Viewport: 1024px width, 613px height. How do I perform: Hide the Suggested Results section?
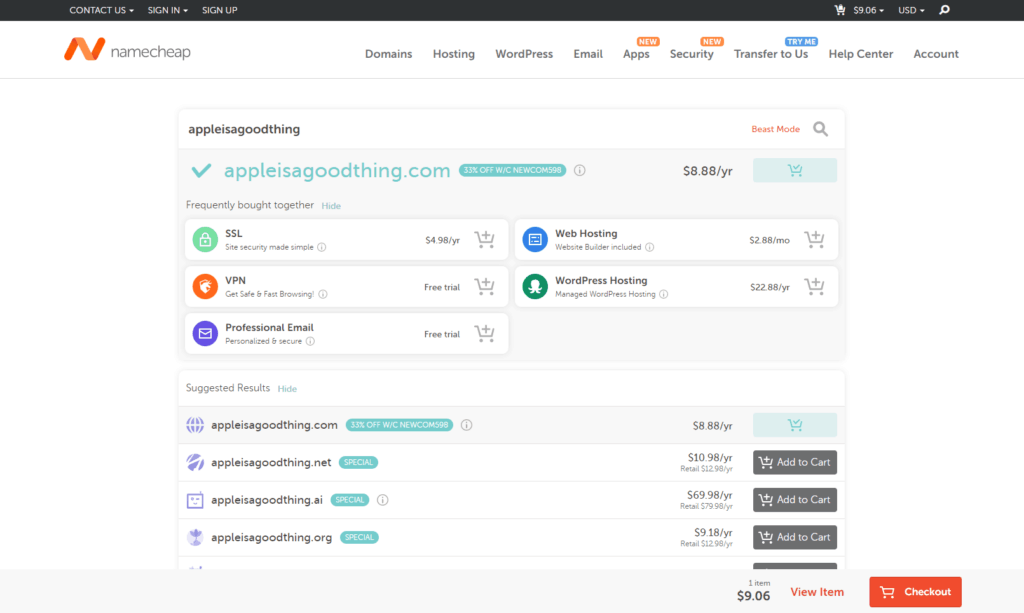click(x=287, y=389)
